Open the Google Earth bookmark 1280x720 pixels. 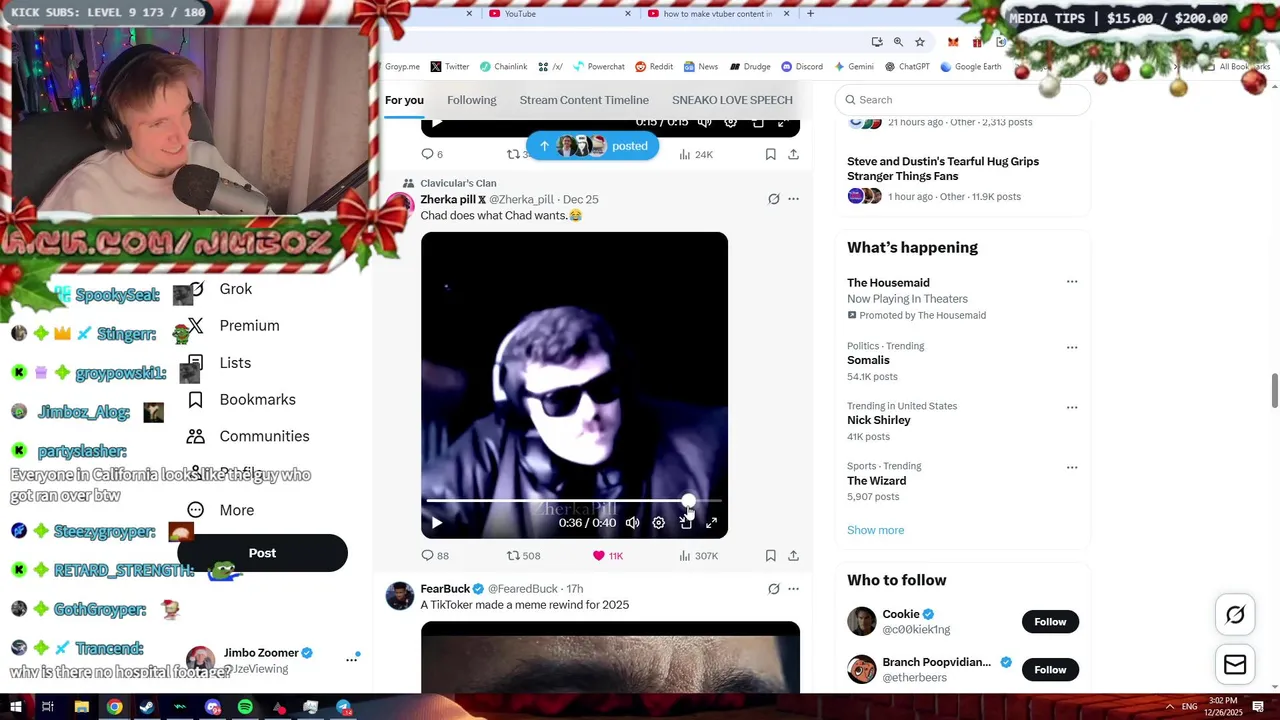970,67
